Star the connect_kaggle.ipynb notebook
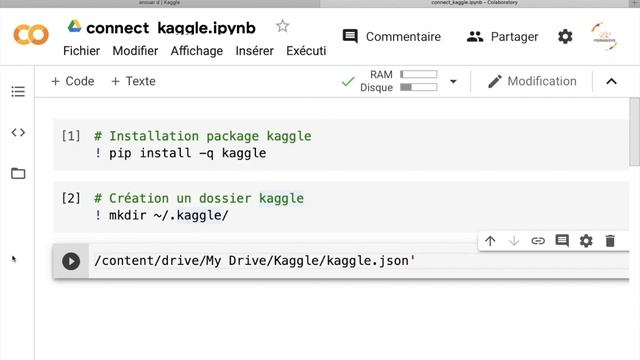The height and width of the screenshot is (360, 640). [x=282, y=26]
